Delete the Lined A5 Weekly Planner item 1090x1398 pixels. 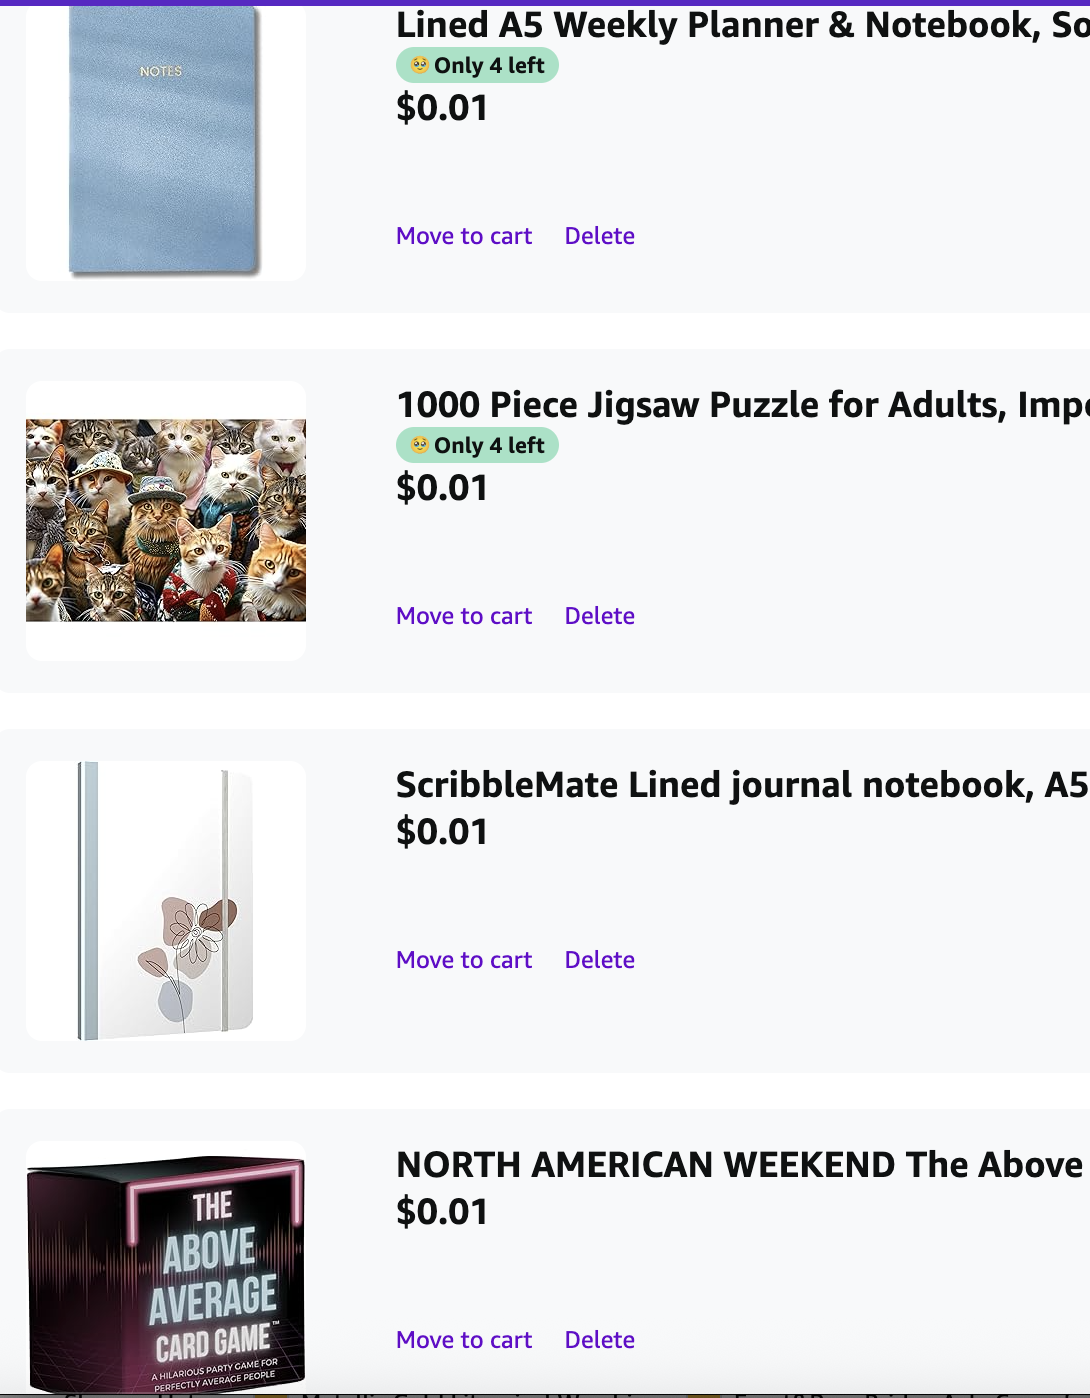pyautogui.click(x=599, y=236)
